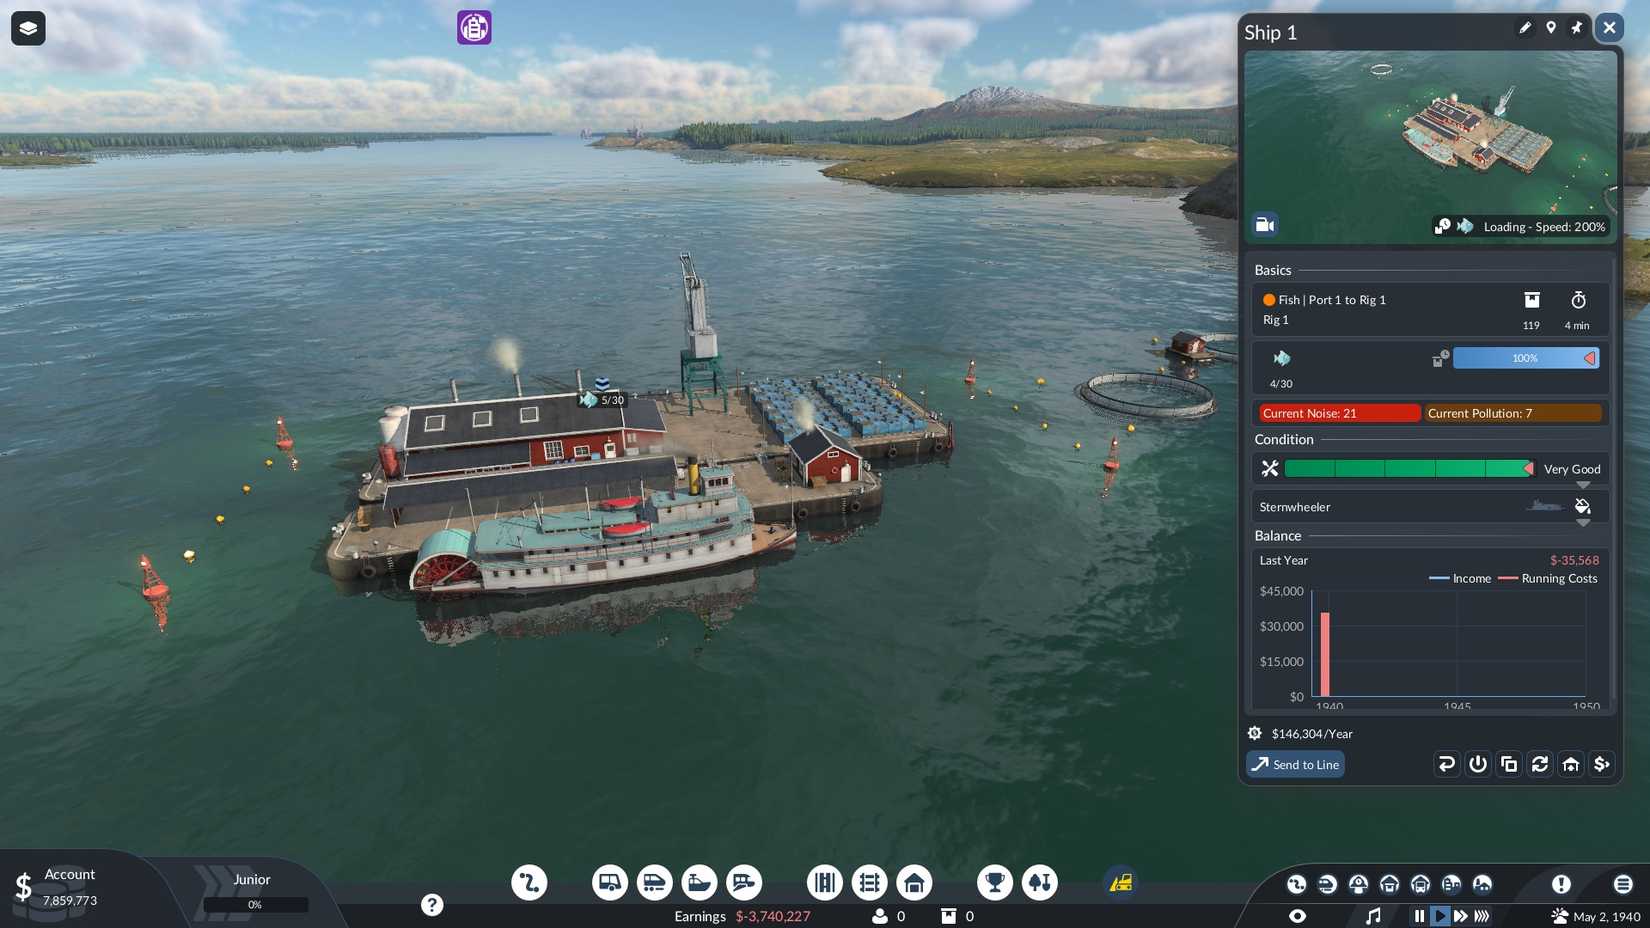Pin the Ship 1 window
Screen dimensions: 1650x928
click(x=1577, y=28)
